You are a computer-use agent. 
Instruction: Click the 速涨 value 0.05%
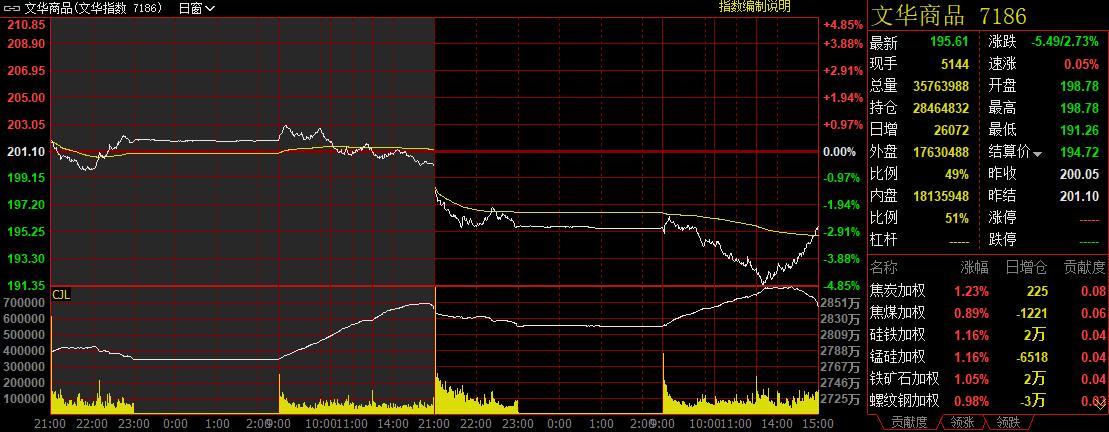[x=1082, y=64]
